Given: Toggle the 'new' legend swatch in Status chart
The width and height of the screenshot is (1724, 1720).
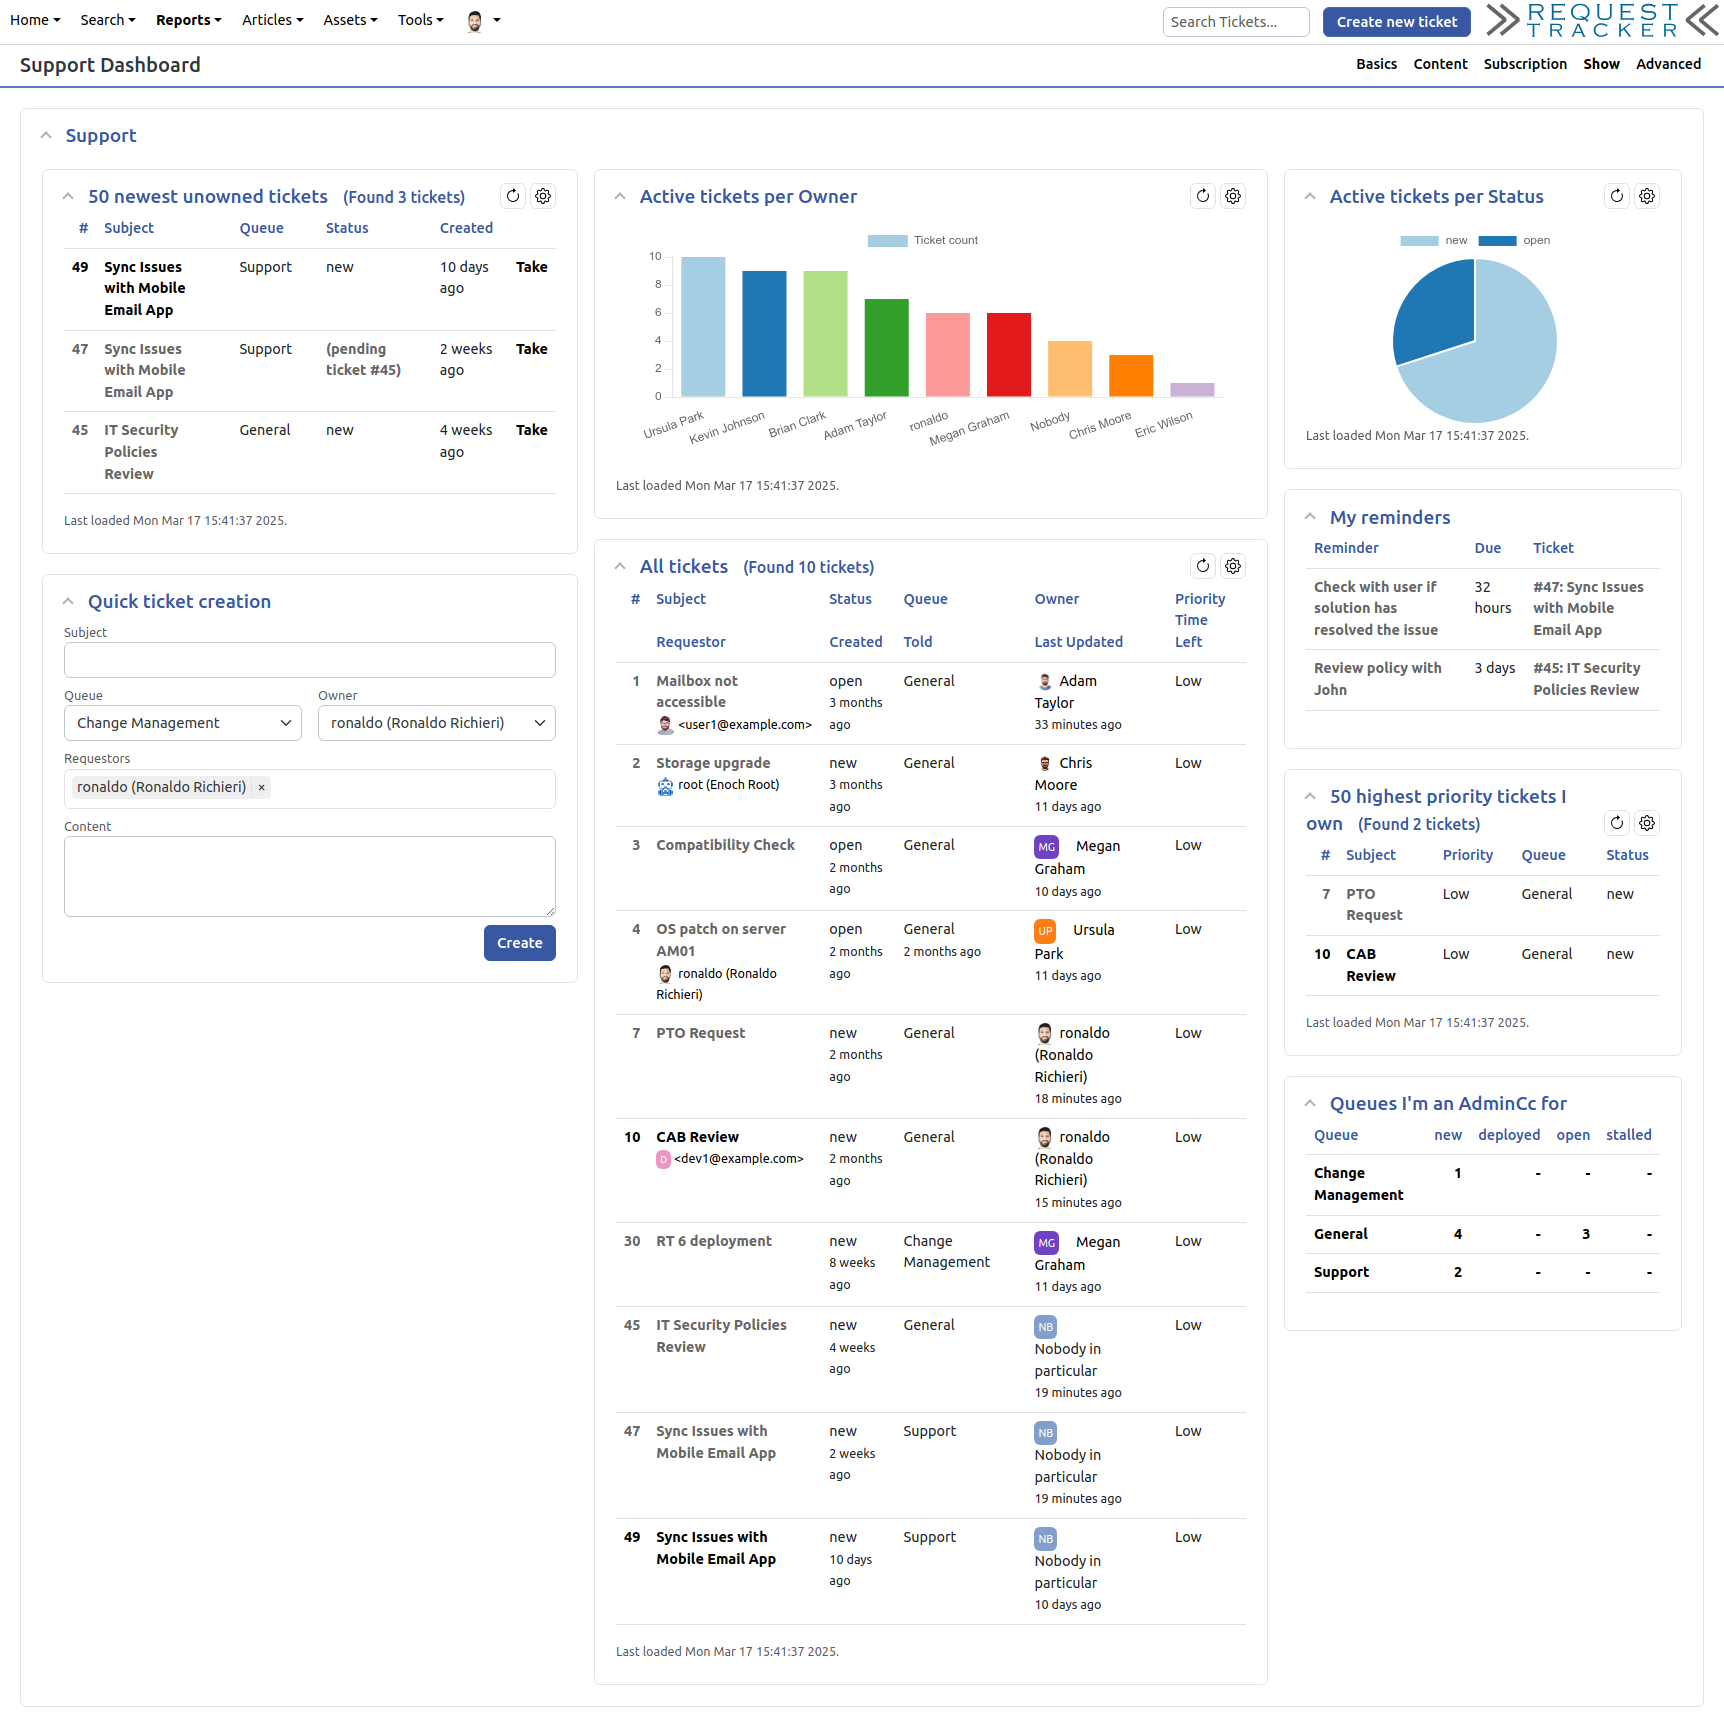Looking at the screenshot, I should 1419,241.
